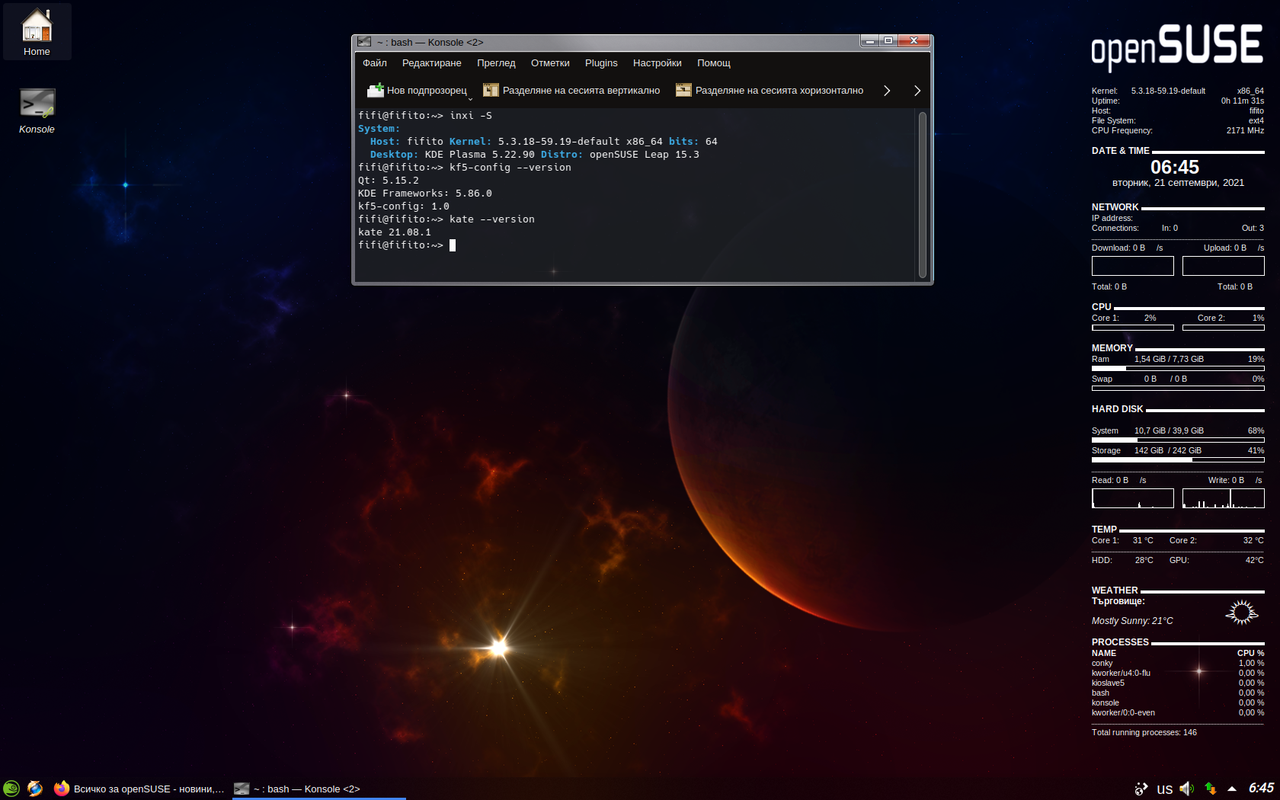Click the Firefox icon in the taskbar
This screenshot has height=800, width=1280.
[62, 789]
